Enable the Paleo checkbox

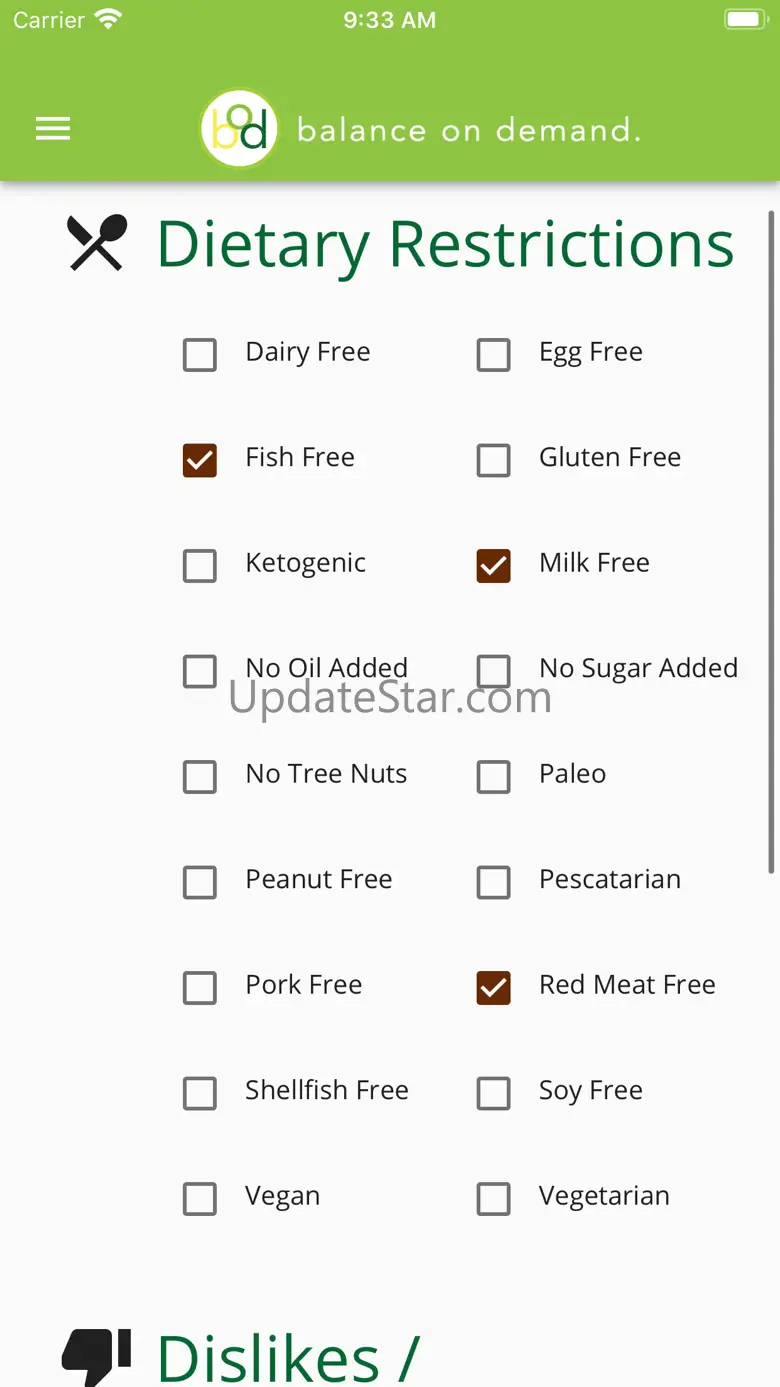494,777
